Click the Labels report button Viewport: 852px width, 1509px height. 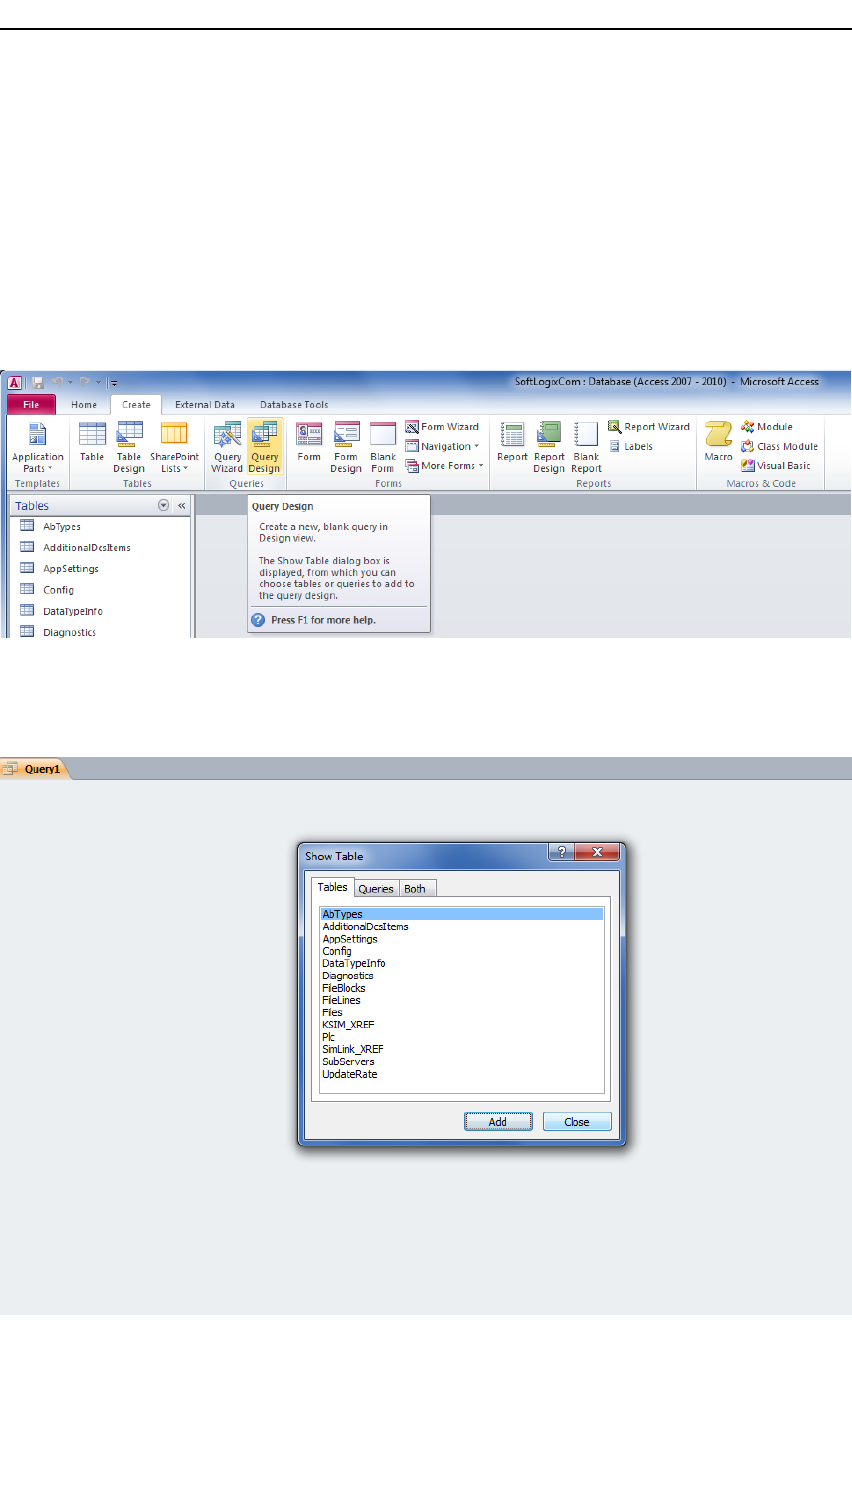[x=631, y=447]
